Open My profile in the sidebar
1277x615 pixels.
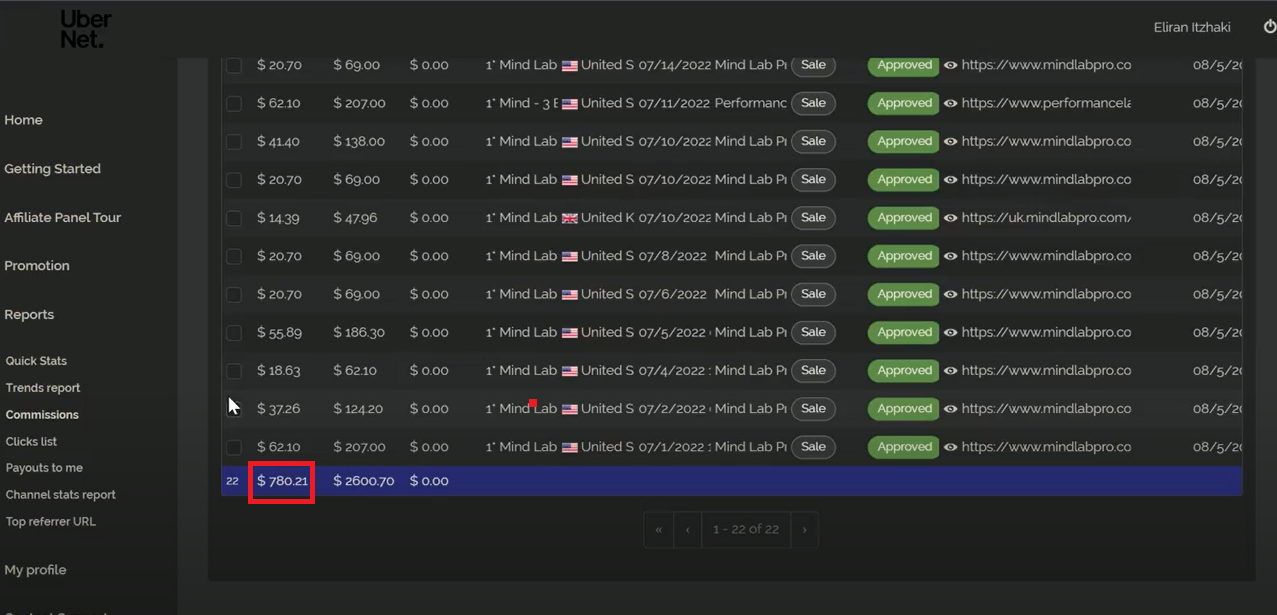tap(35, 570)
